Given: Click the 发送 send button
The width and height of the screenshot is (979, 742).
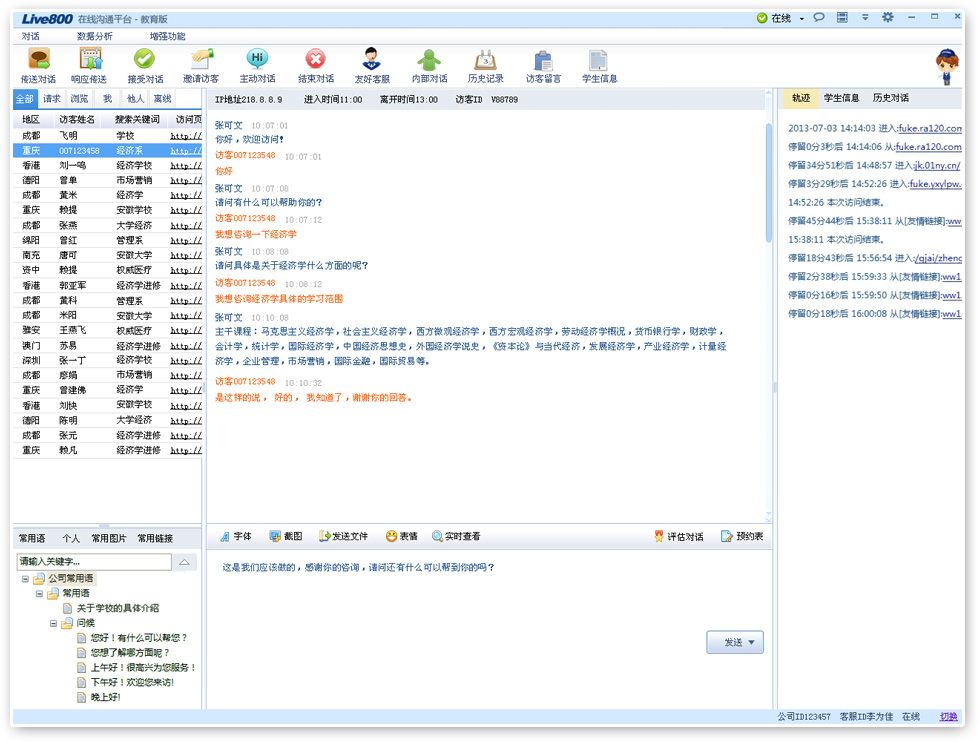Looking at the screenshot, I should point(734,642).
